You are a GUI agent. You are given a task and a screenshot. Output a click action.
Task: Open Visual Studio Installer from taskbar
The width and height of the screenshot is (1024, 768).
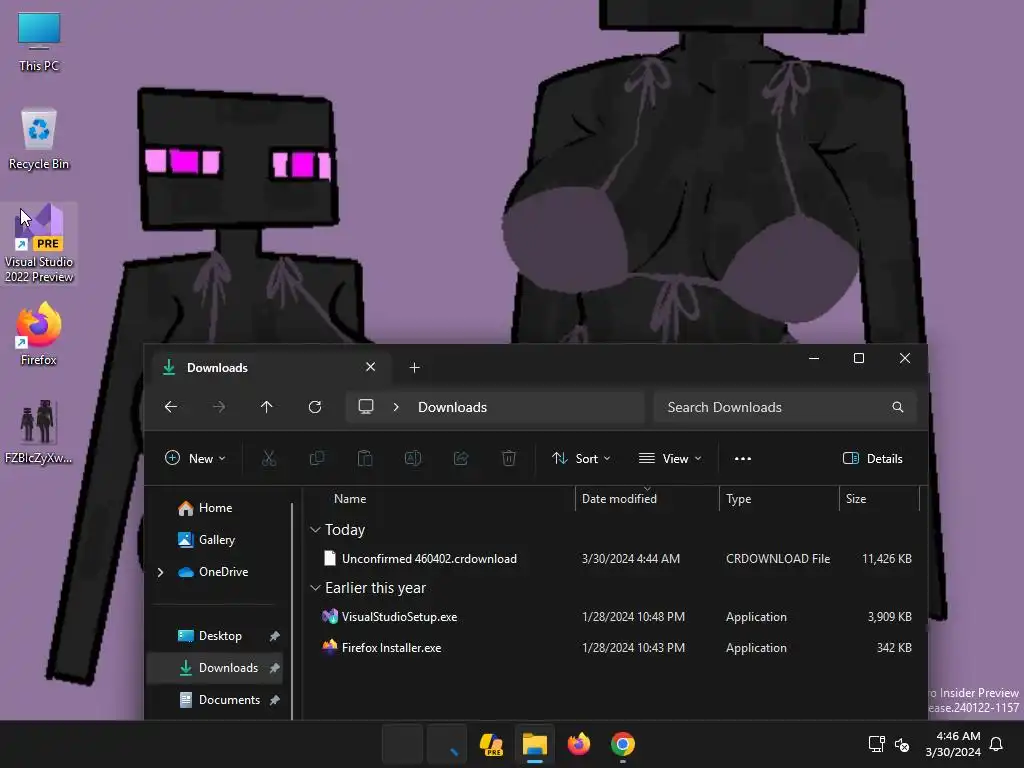click(491, 744)
